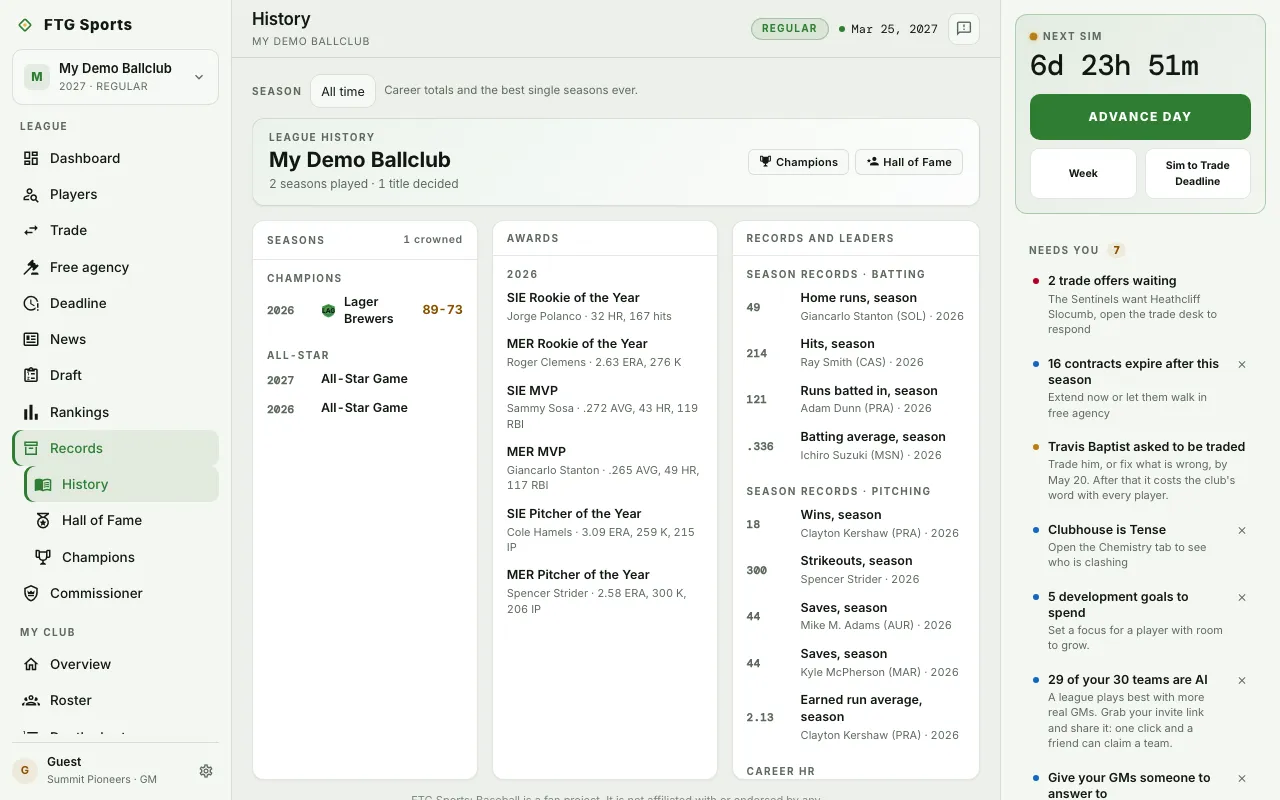Screen dimensions: 1280x800
Task: Click the chat feedback icon in header
Action: pos(964,29)
